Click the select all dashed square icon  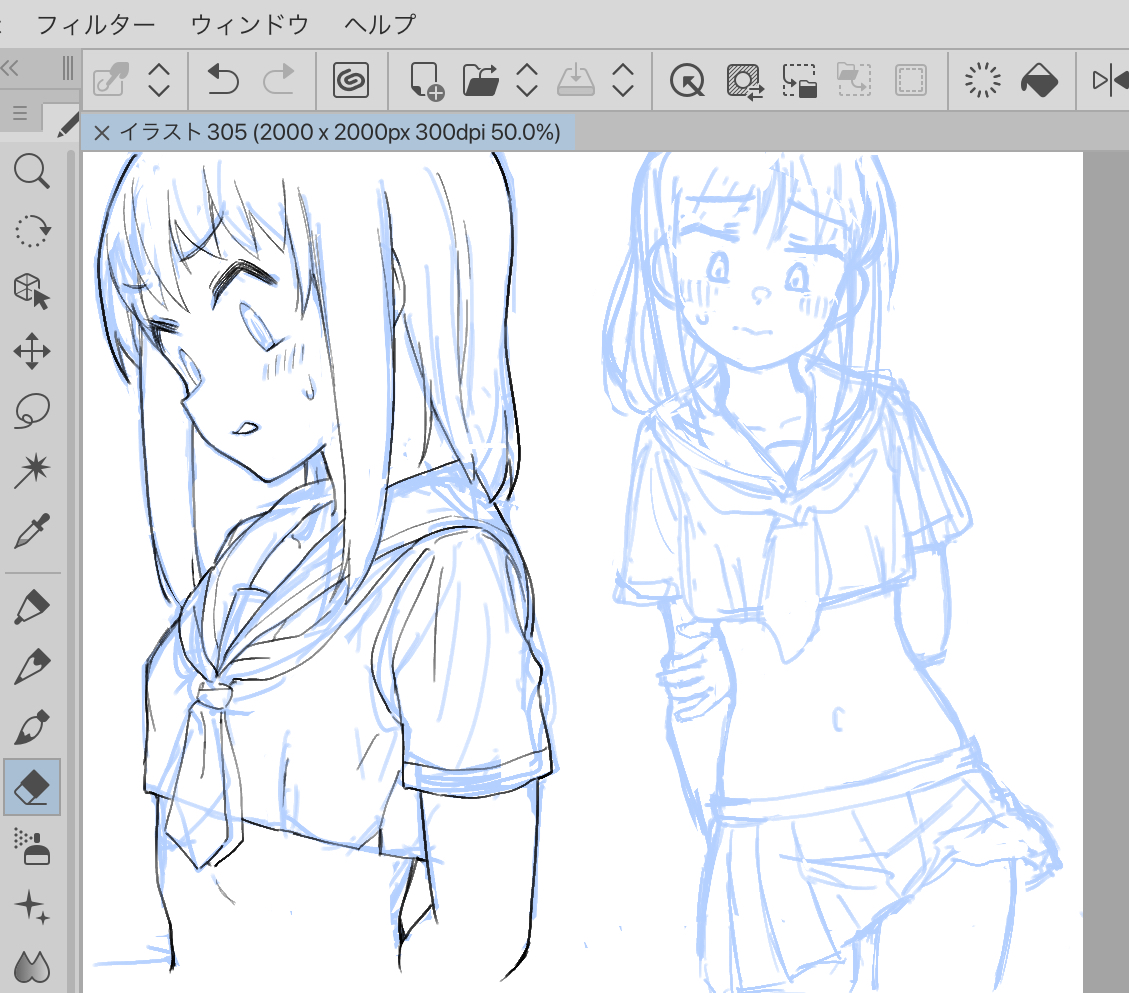(911, 80)
